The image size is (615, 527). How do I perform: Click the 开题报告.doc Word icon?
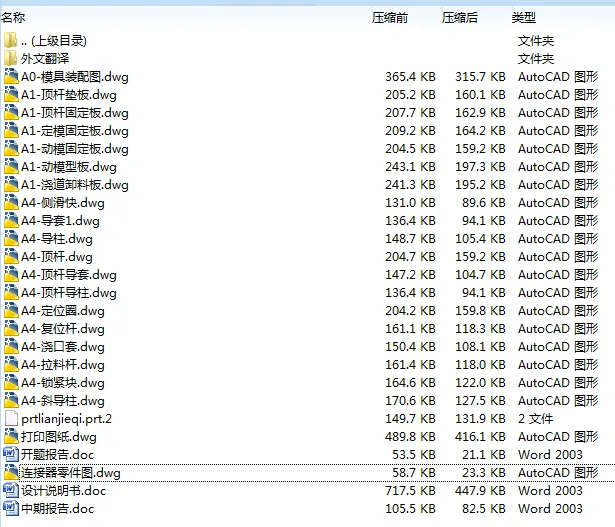[x=11, y=454]
